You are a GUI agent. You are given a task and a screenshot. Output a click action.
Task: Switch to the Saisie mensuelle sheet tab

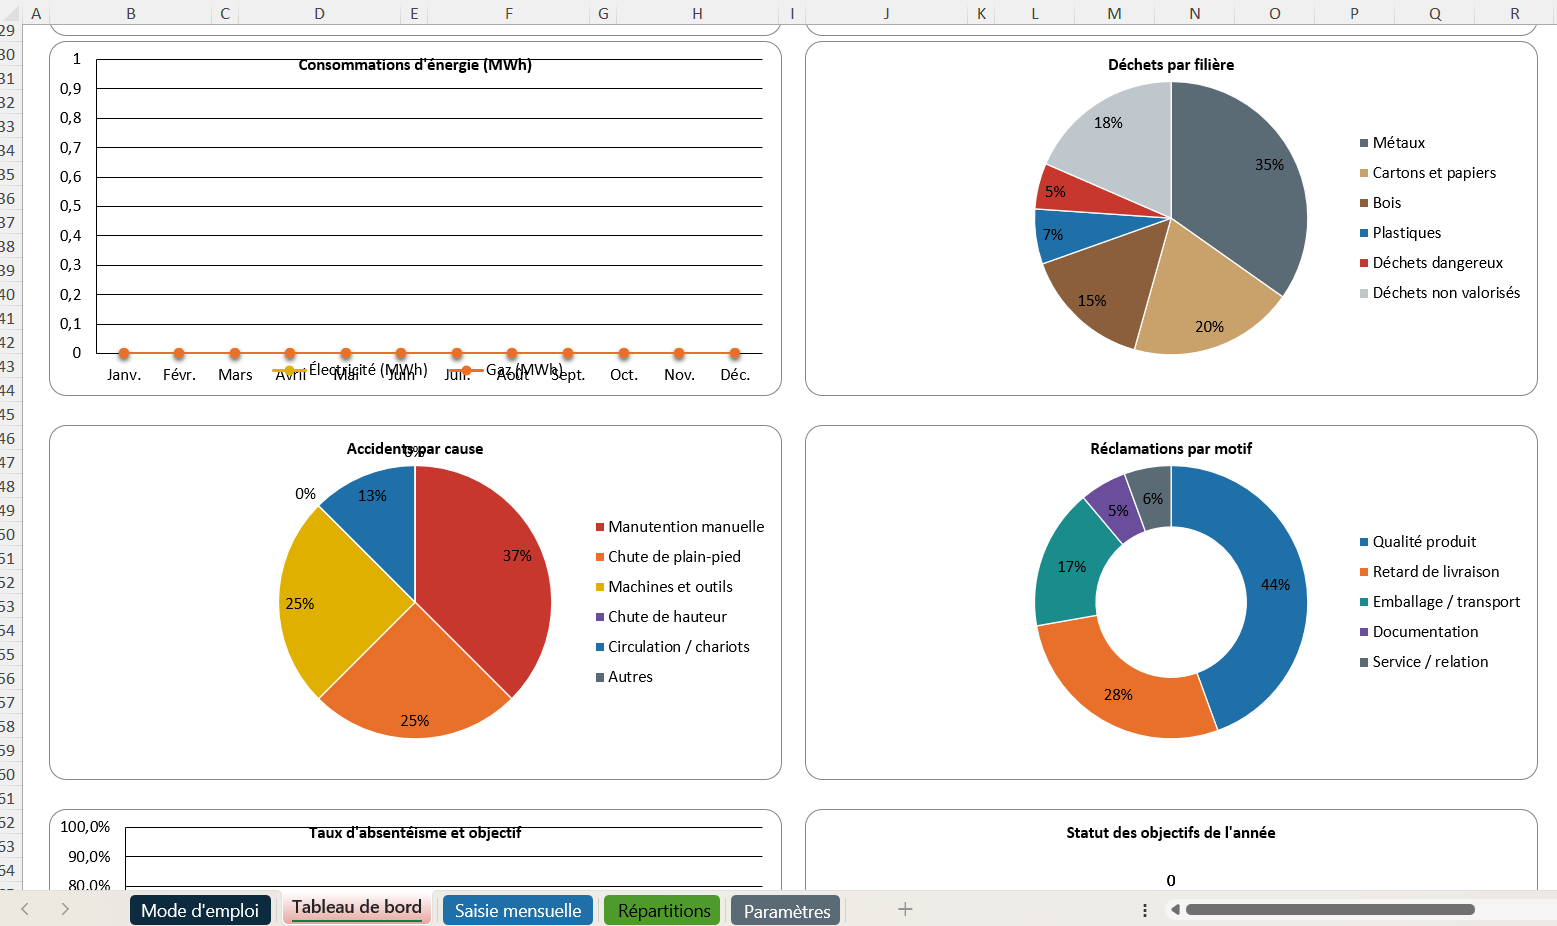coord(518,910)
